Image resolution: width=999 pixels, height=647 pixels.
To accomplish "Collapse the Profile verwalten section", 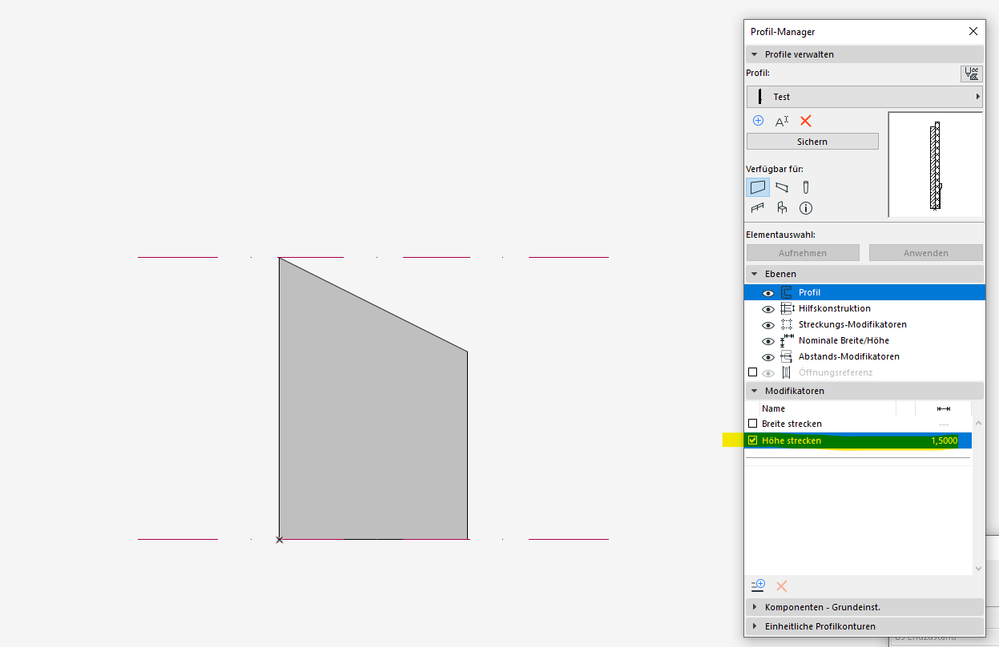I will click(754, 54).
